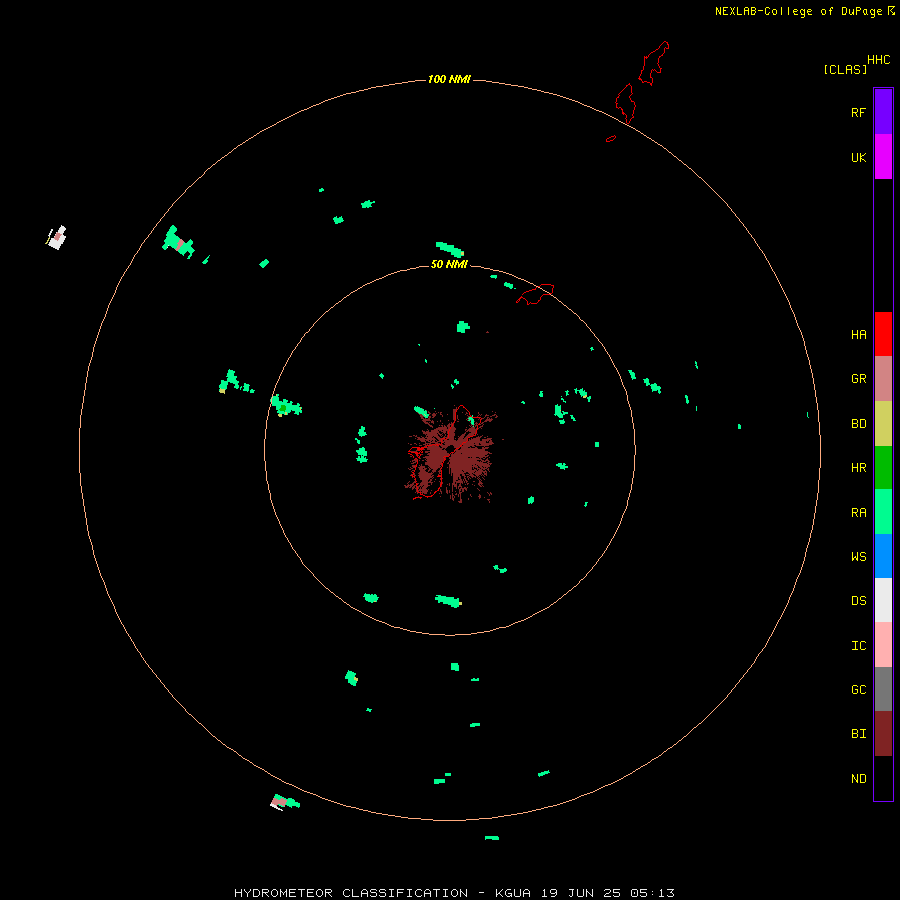Click the brown biological clutter at radar center
Screen dimensions: 900x900
tap(451, 455)
